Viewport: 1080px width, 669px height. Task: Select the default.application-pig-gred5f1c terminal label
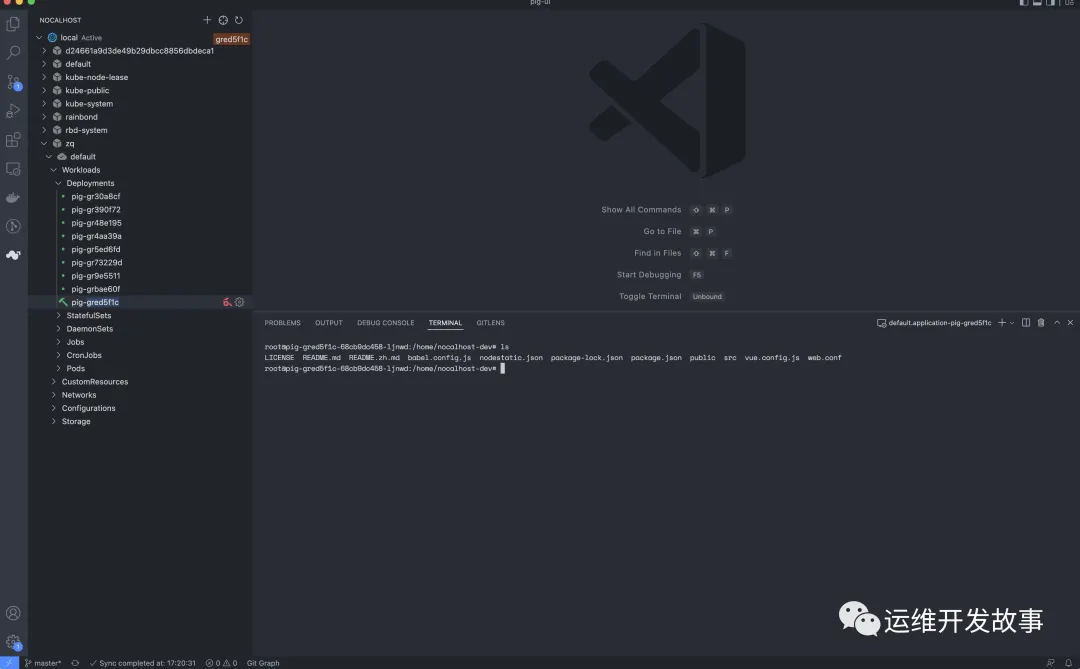tap(933, 322)
